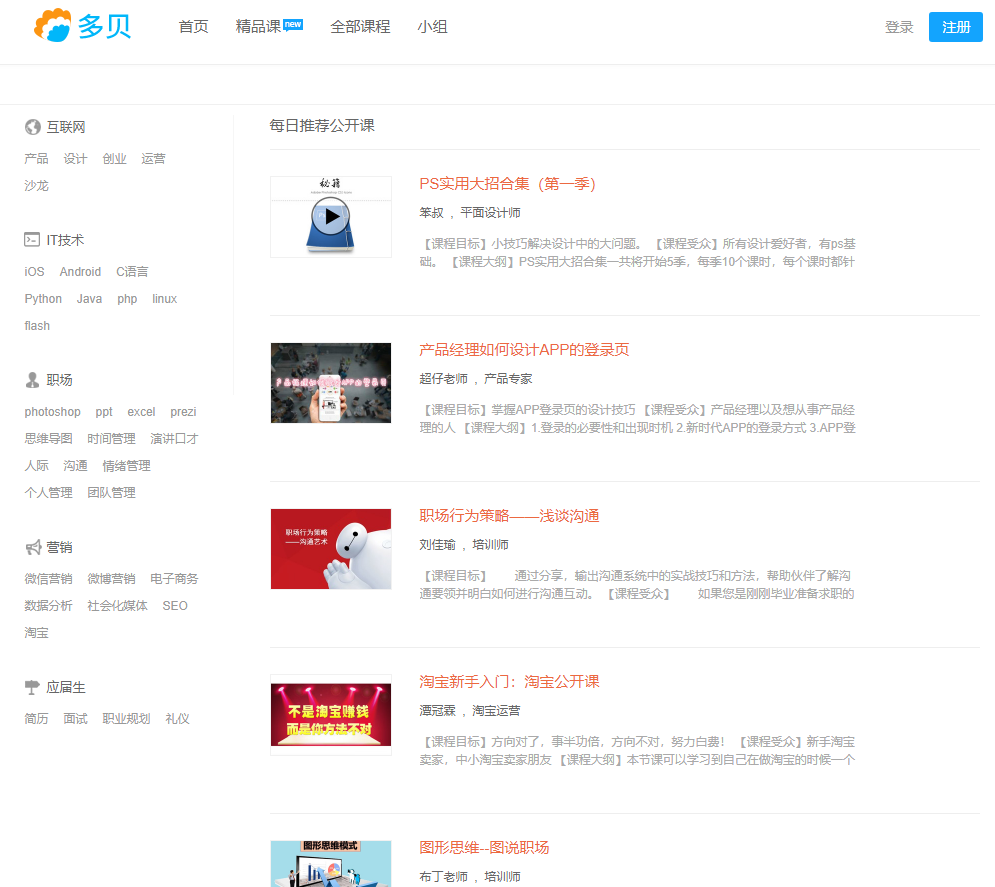Open the 营销 category heading

(60, 547)
